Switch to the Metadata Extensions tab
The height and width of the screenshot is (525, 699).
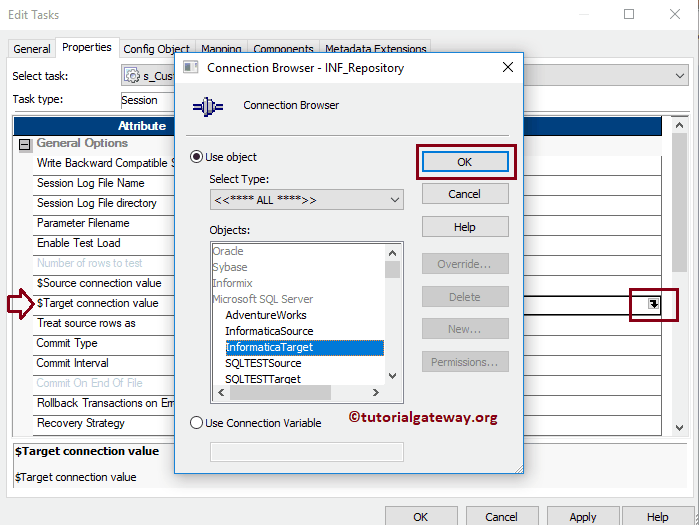point(376,49)
